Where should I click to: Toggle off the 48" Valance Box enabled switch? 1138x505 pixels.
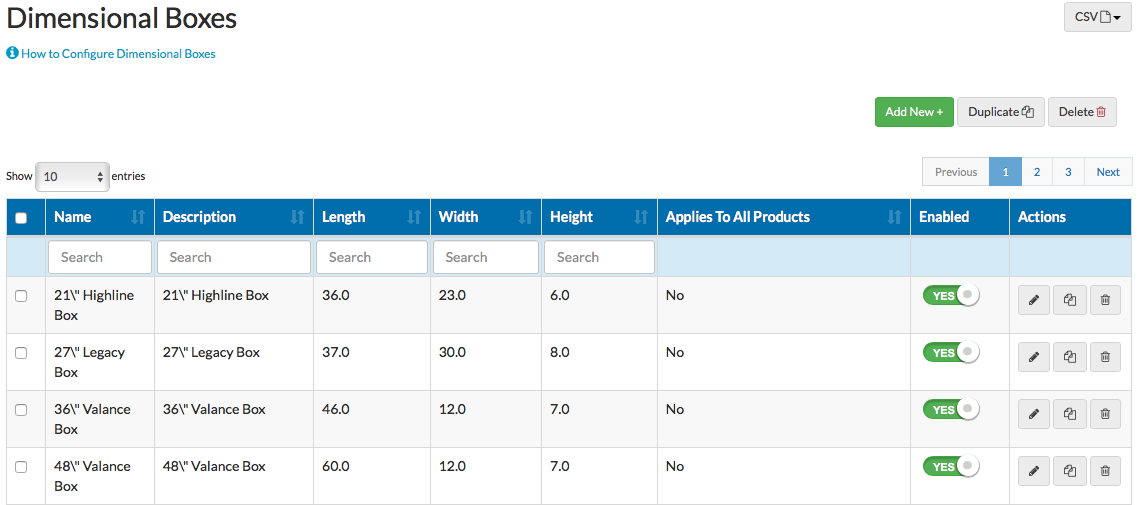coord(950,467)
